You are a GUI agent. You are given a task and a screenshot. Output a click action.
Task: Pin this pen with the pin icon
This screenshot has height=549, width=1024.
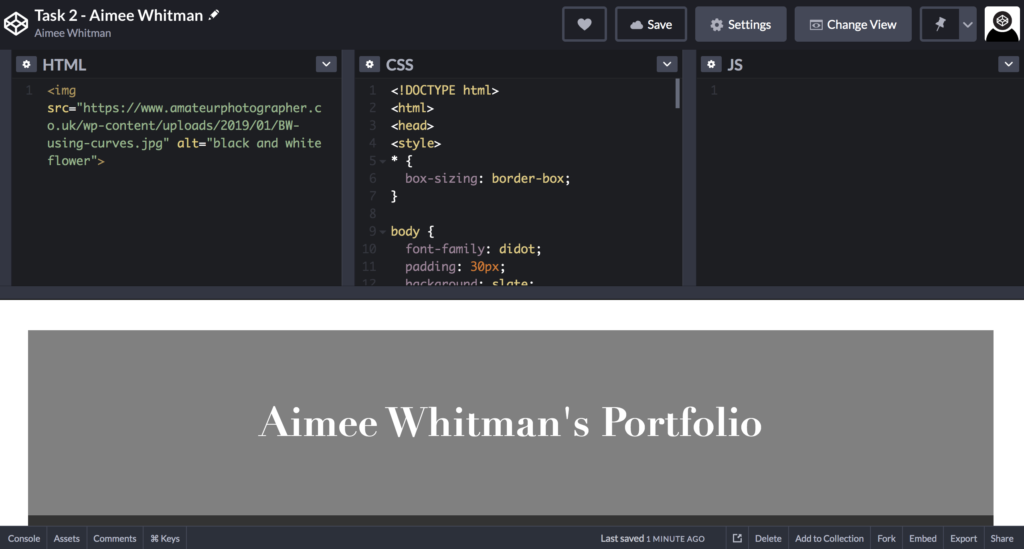click(939, 24)
